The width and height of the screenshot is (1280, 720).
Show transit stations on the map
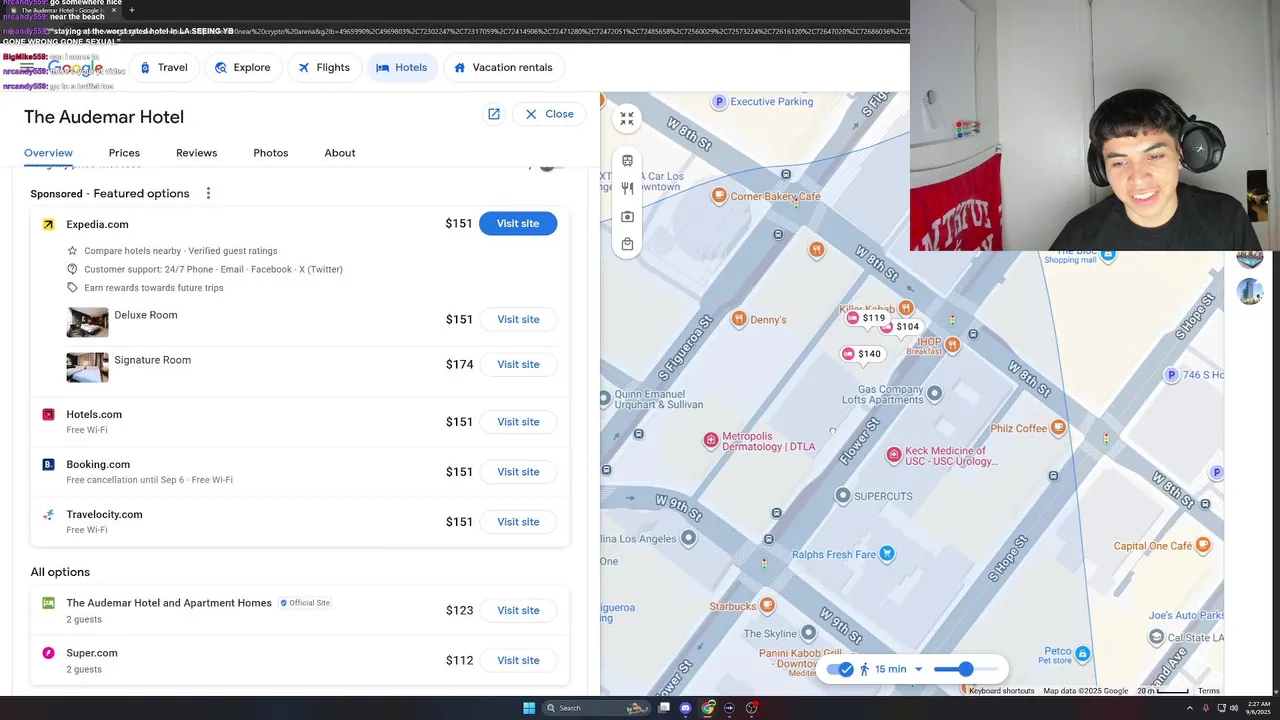[x=627, y=161]
